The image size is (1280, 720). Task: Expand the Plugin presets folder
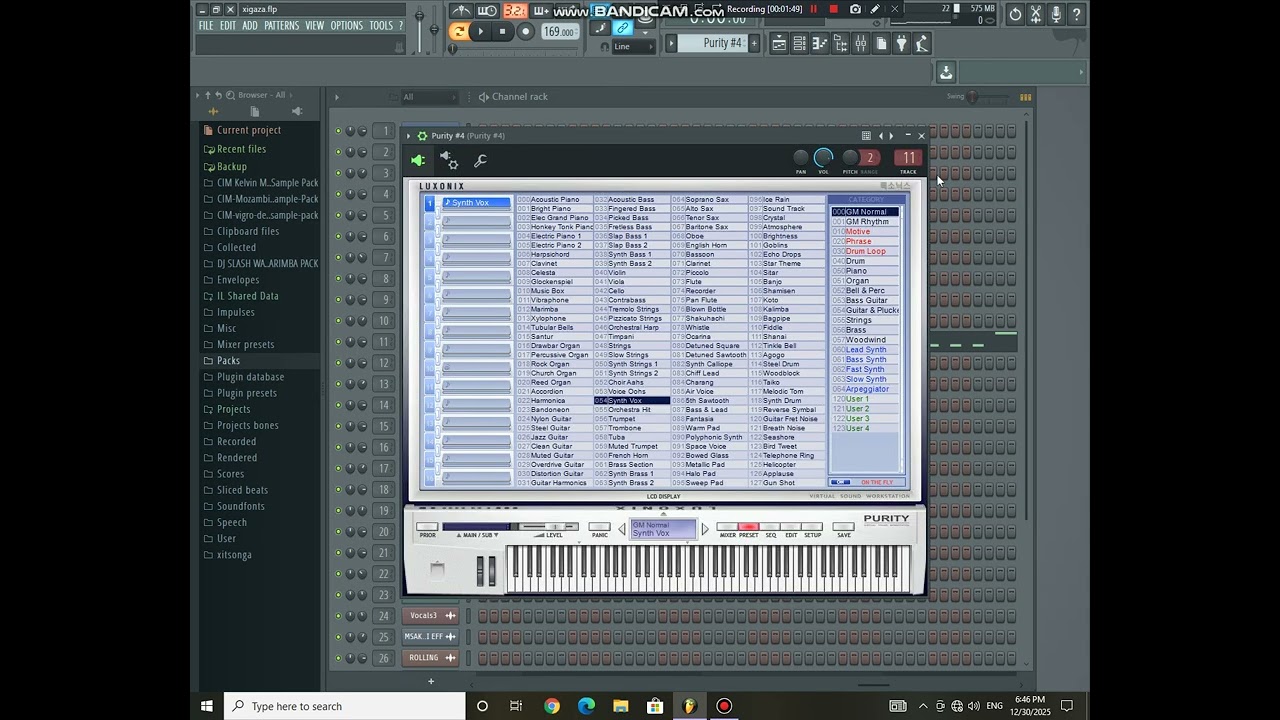(246, 393)
